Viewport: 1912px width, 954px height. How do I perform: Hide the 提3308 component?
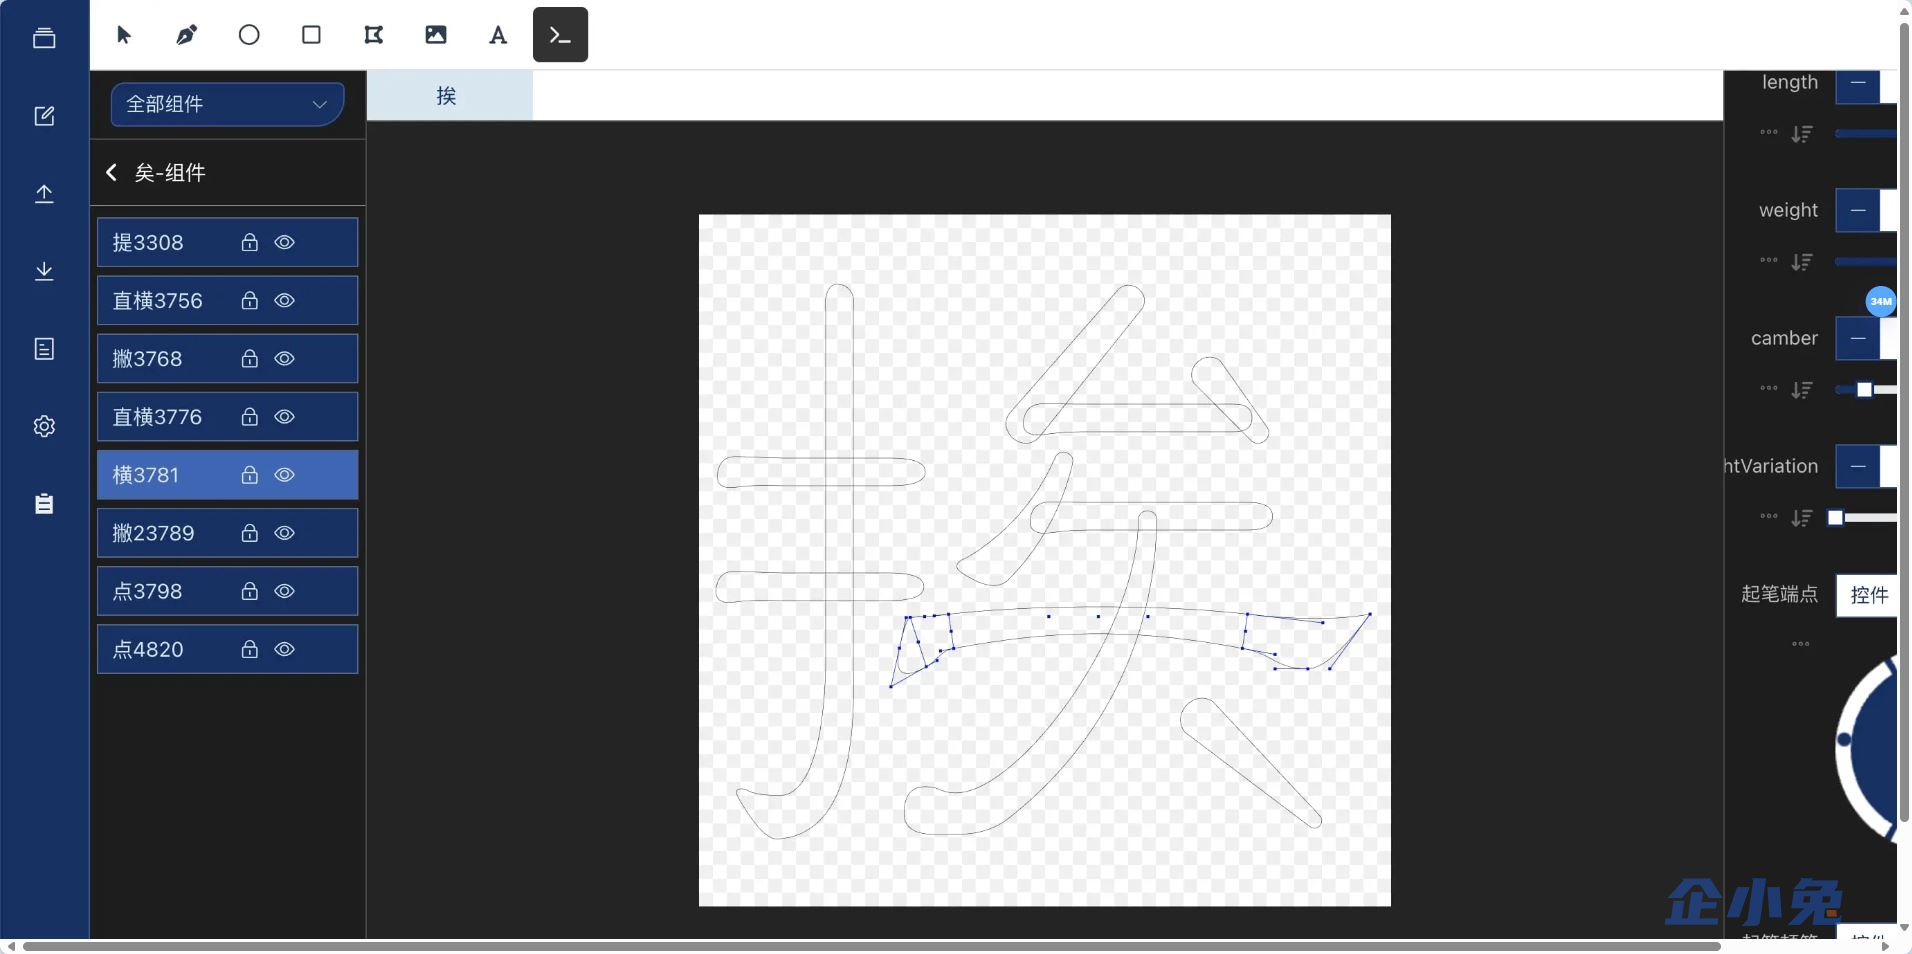tap(285, 242)
